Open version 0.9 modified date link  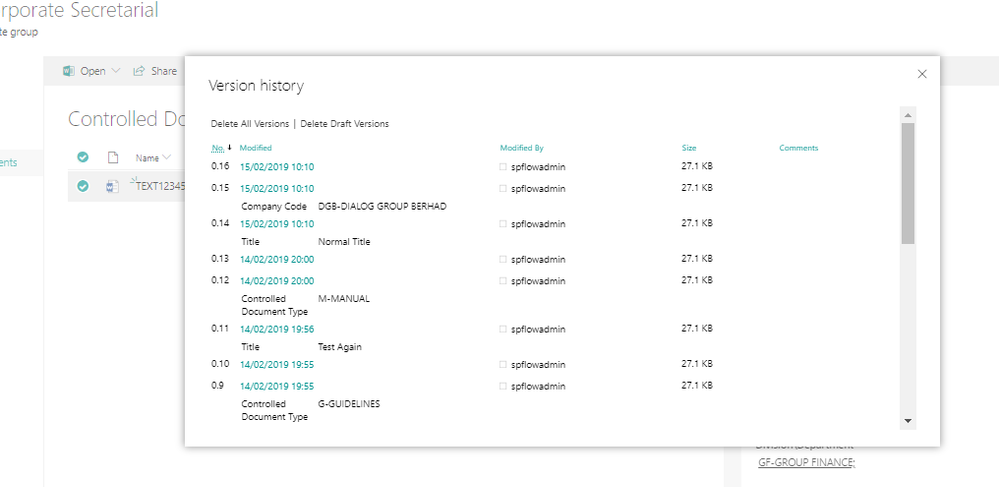coord(277,386)
